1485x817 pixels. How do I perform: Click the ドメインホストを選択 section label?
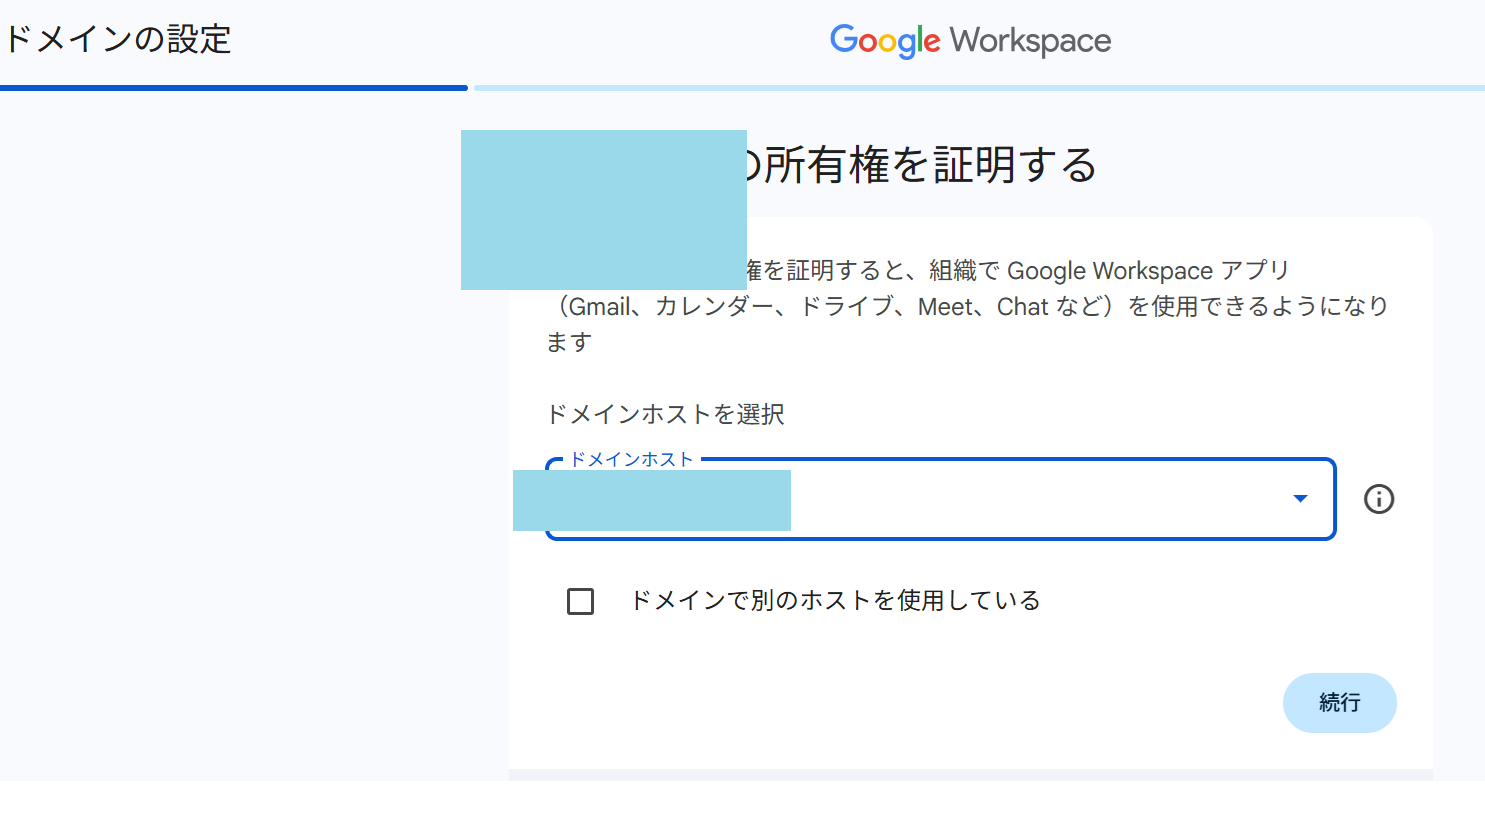click(x=665, y=414)
